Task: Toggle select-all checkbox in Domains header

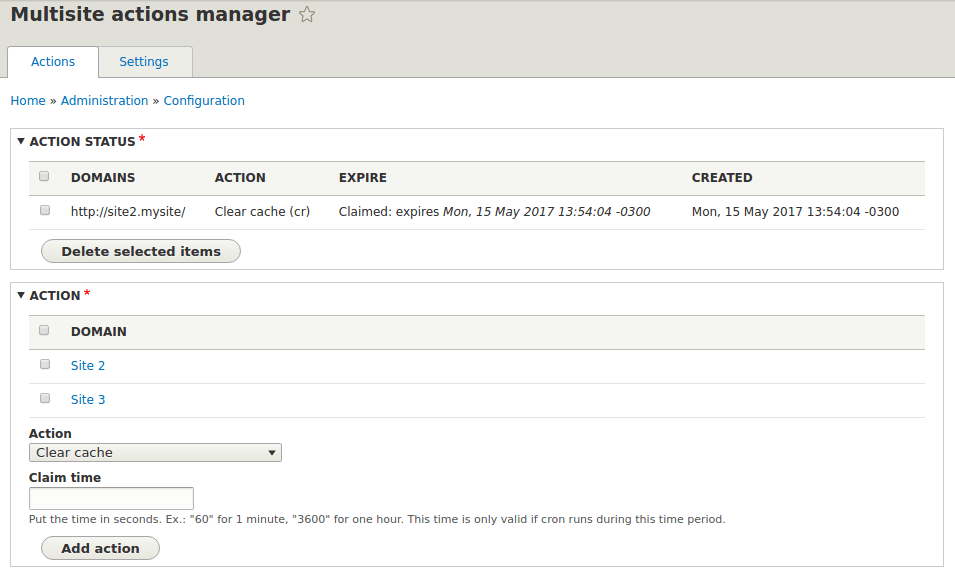Action: click(x=44, y=176)
